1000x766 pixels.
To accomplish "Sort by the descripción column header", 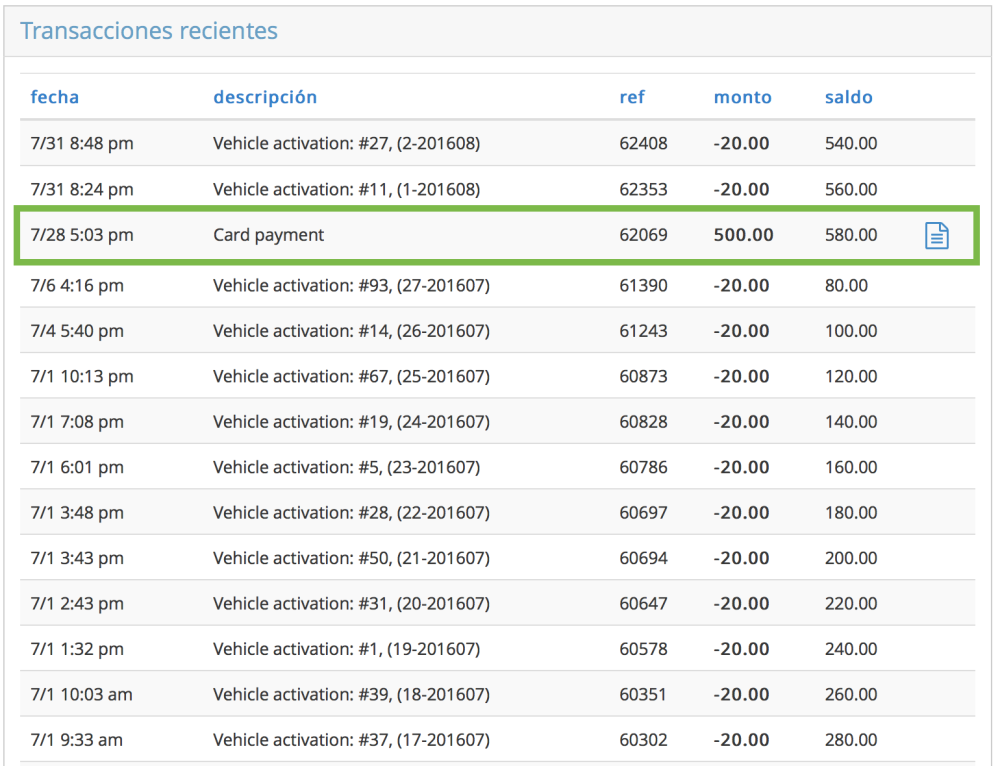I will click(265, 97).
